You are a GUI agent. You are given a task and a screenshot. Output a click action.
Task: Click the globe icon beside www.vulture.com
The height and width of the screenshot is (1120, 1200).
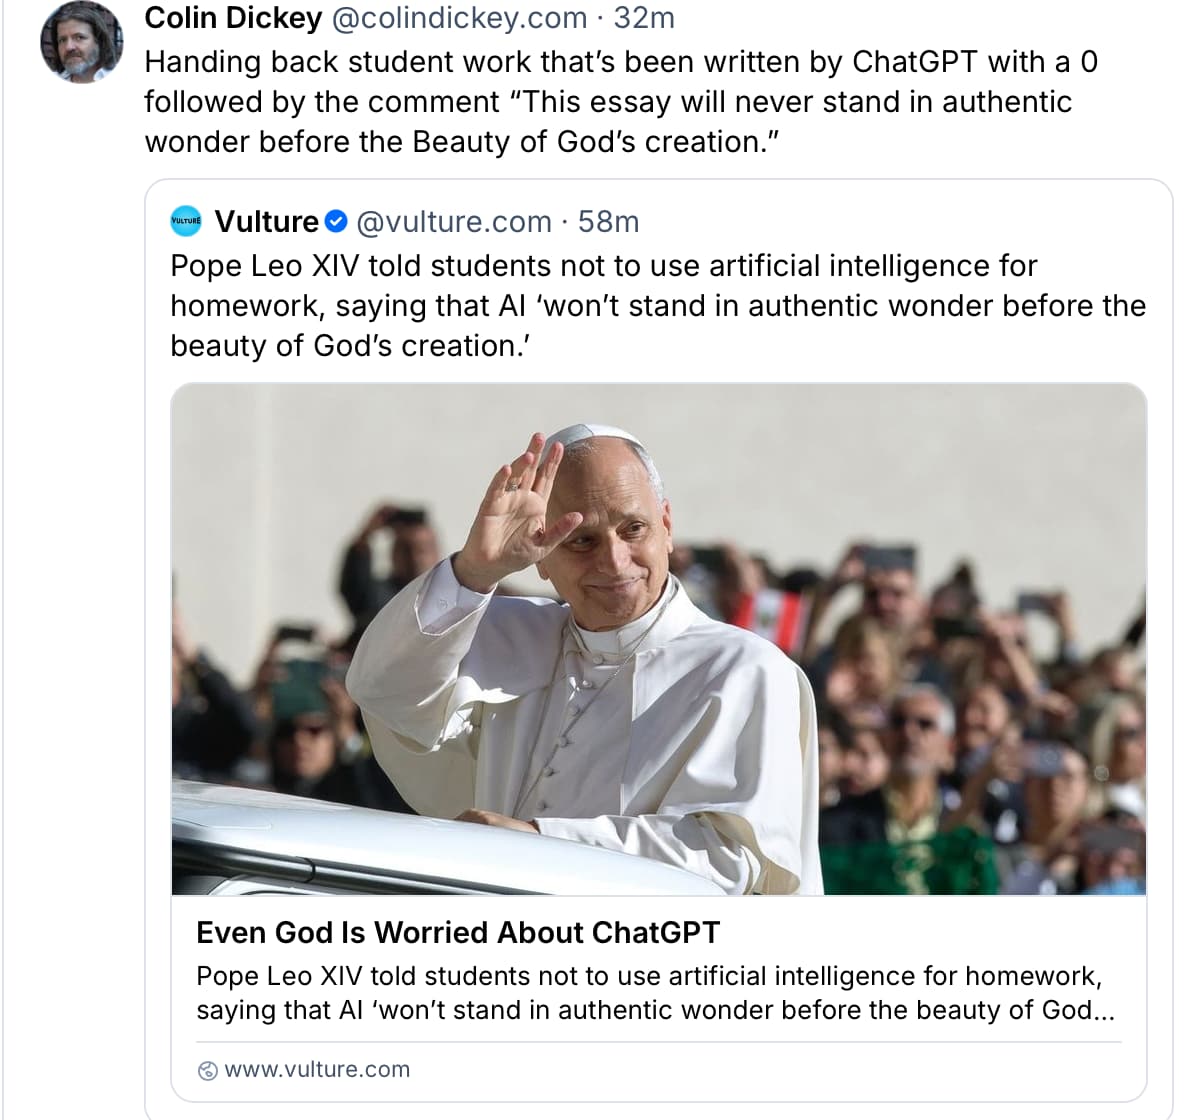click(208, 1070)
